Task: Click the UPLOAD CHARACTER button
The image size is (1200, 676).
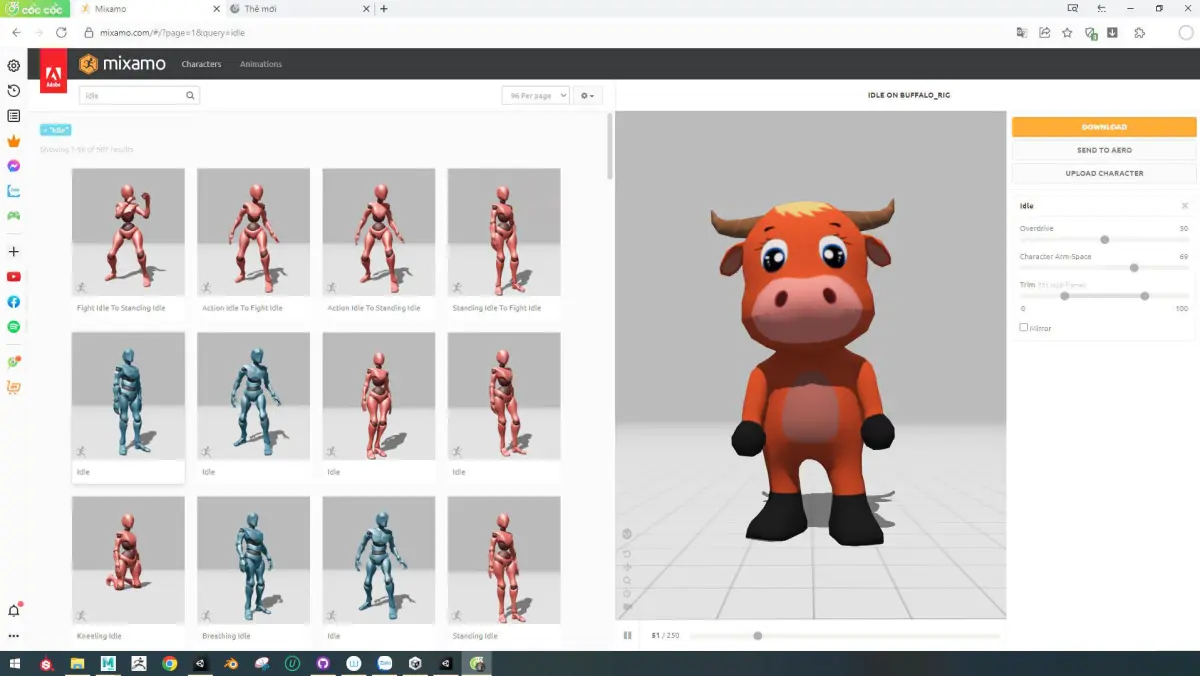Action: [1104, 173]
